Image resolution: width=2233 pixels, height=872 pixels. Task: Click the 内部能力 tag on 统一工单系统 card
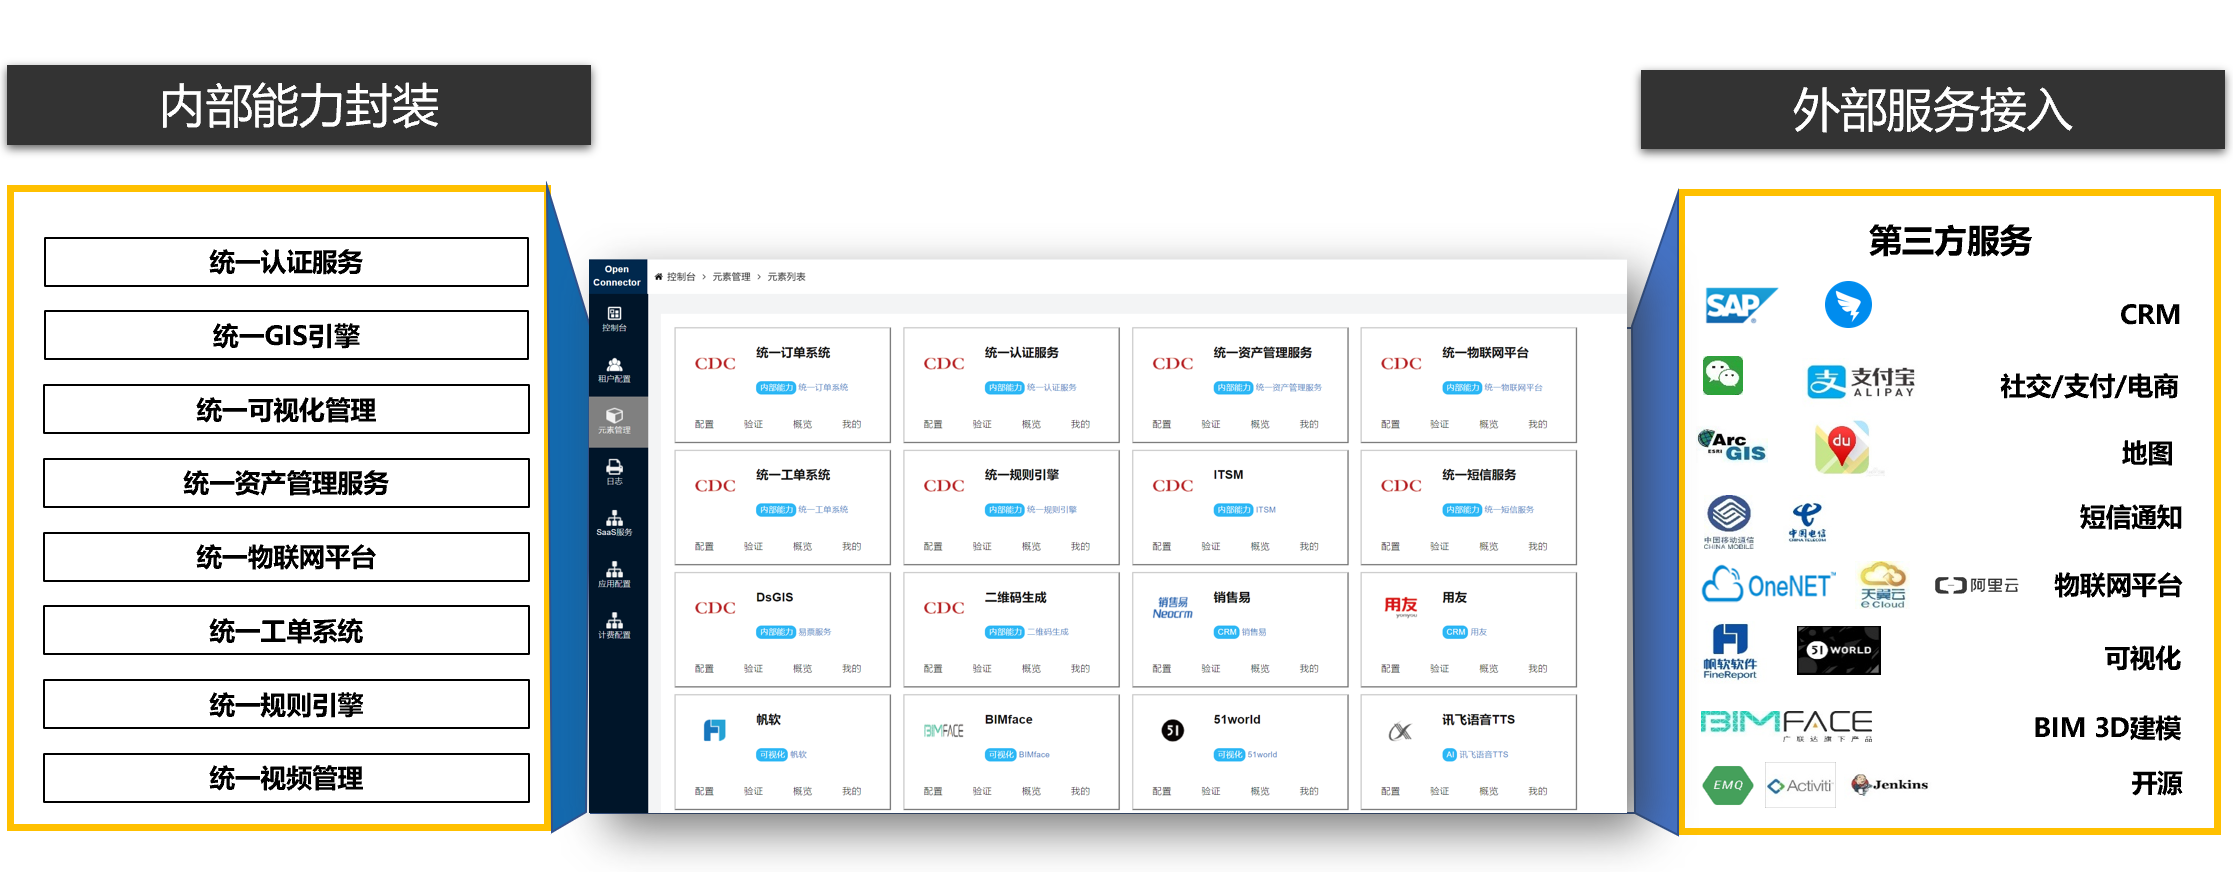pos(776,510)
